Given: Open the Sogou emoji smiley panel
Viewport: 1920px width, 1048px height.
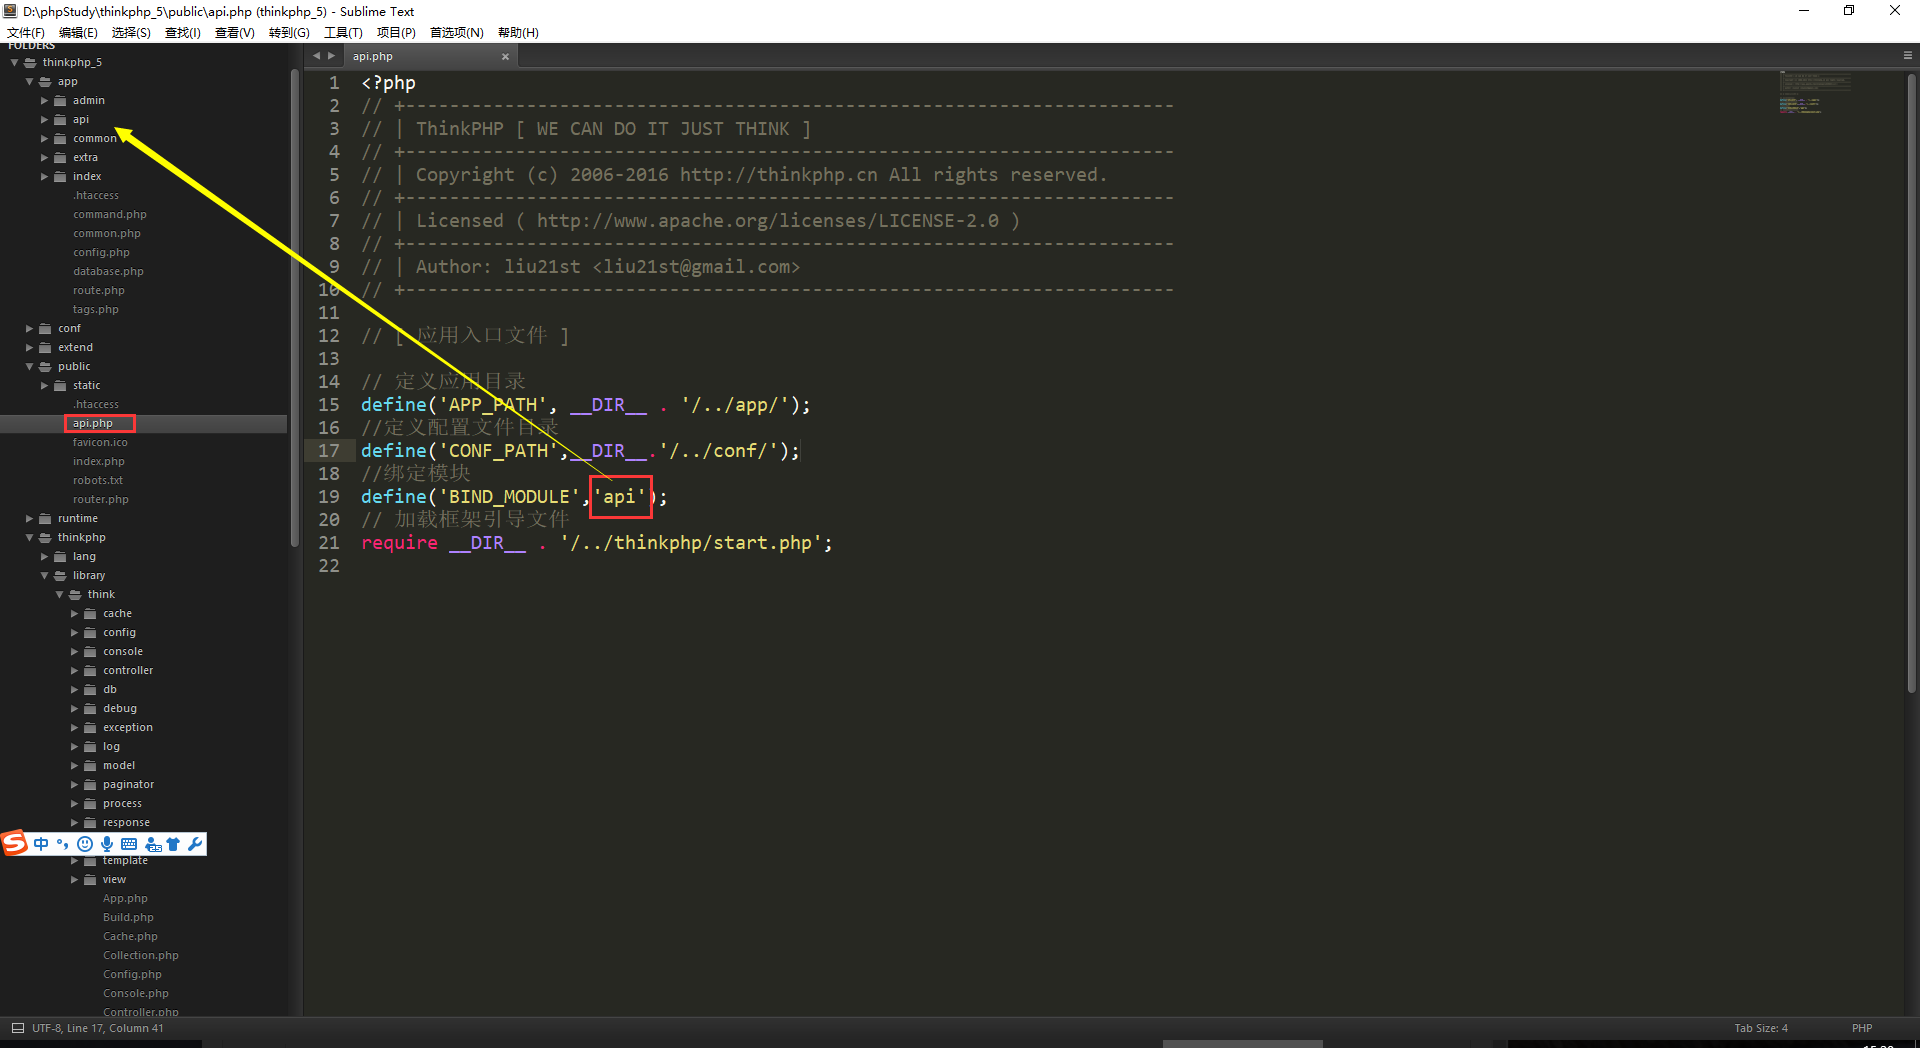Looking at the screenshot, I should pyautogui.click(x=85, y=844).
